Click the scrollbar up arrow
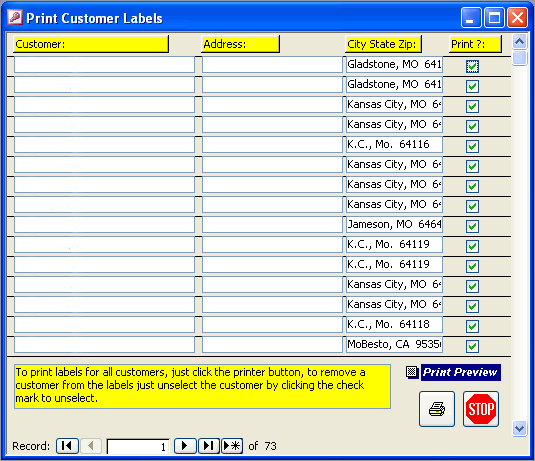This screenshot has width=535, height=461. (519, 42)
